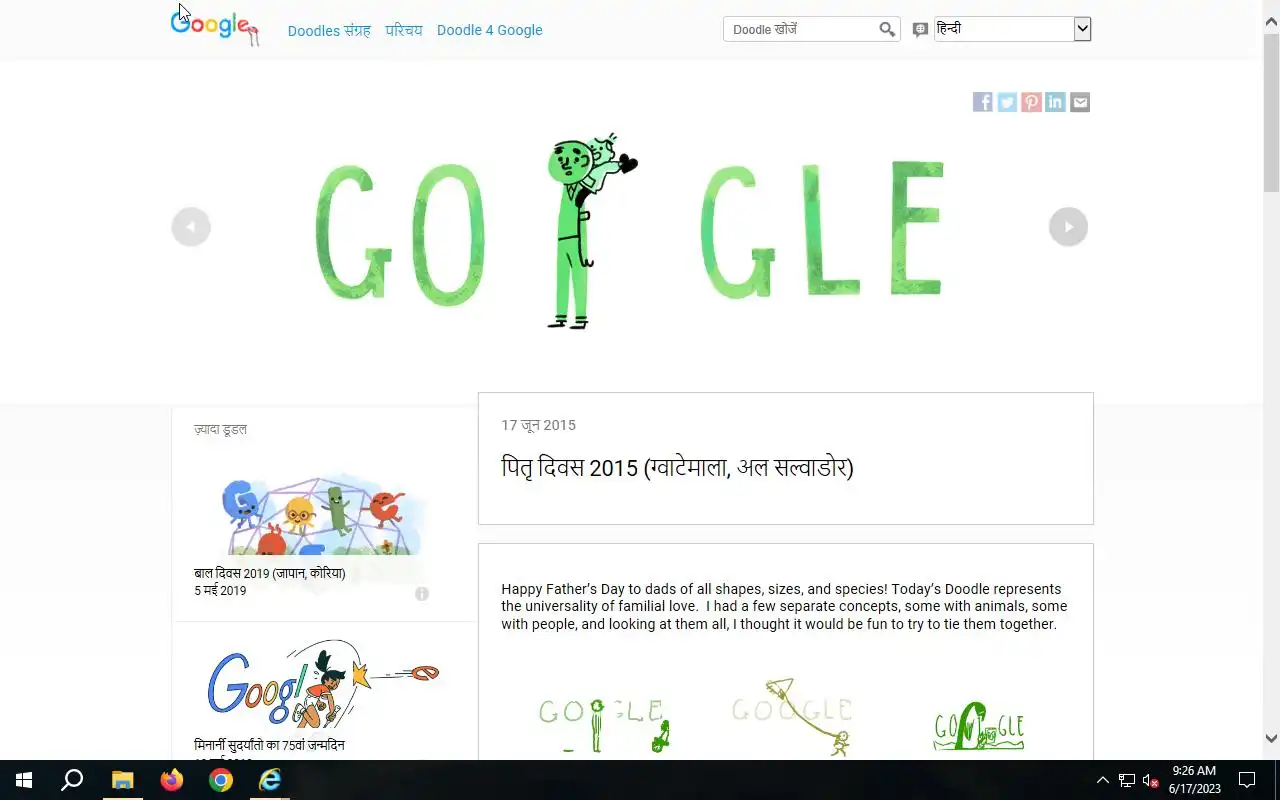
Task: Share doodle on Facebook
Action: point(983,102)
